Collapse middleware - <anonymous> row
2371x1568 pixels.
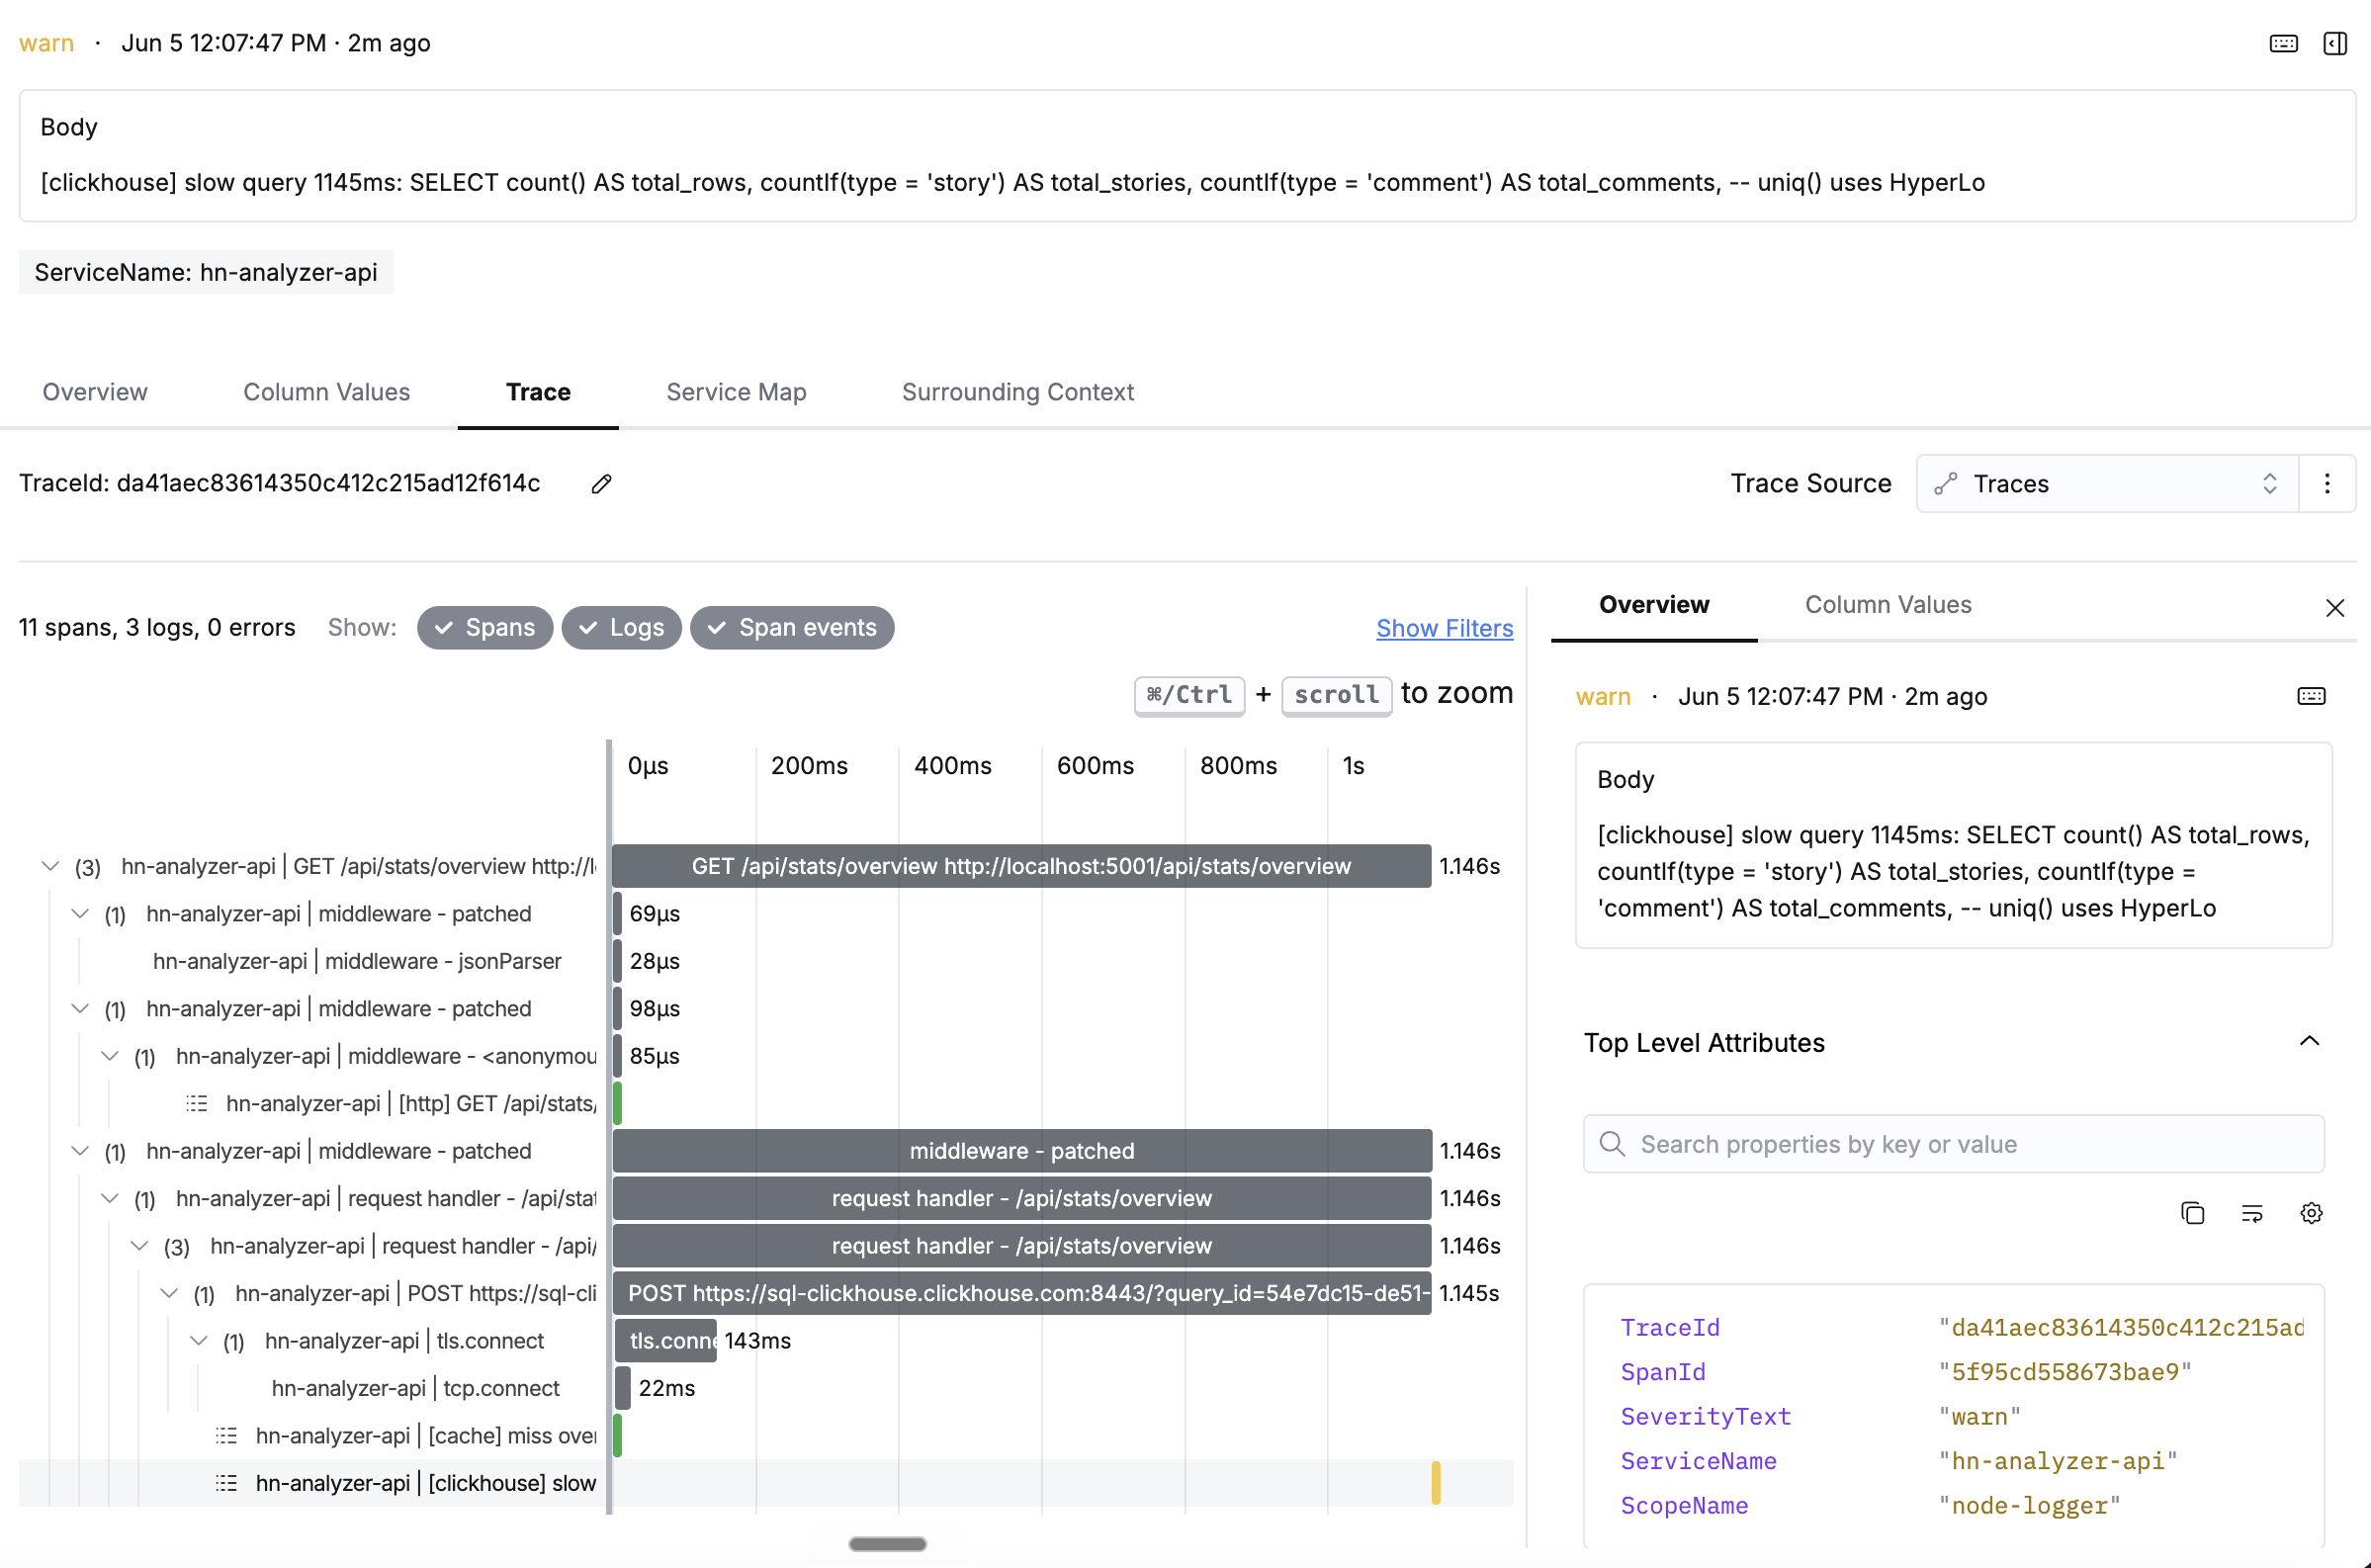pyautogui.click(x=110, y=1056)
